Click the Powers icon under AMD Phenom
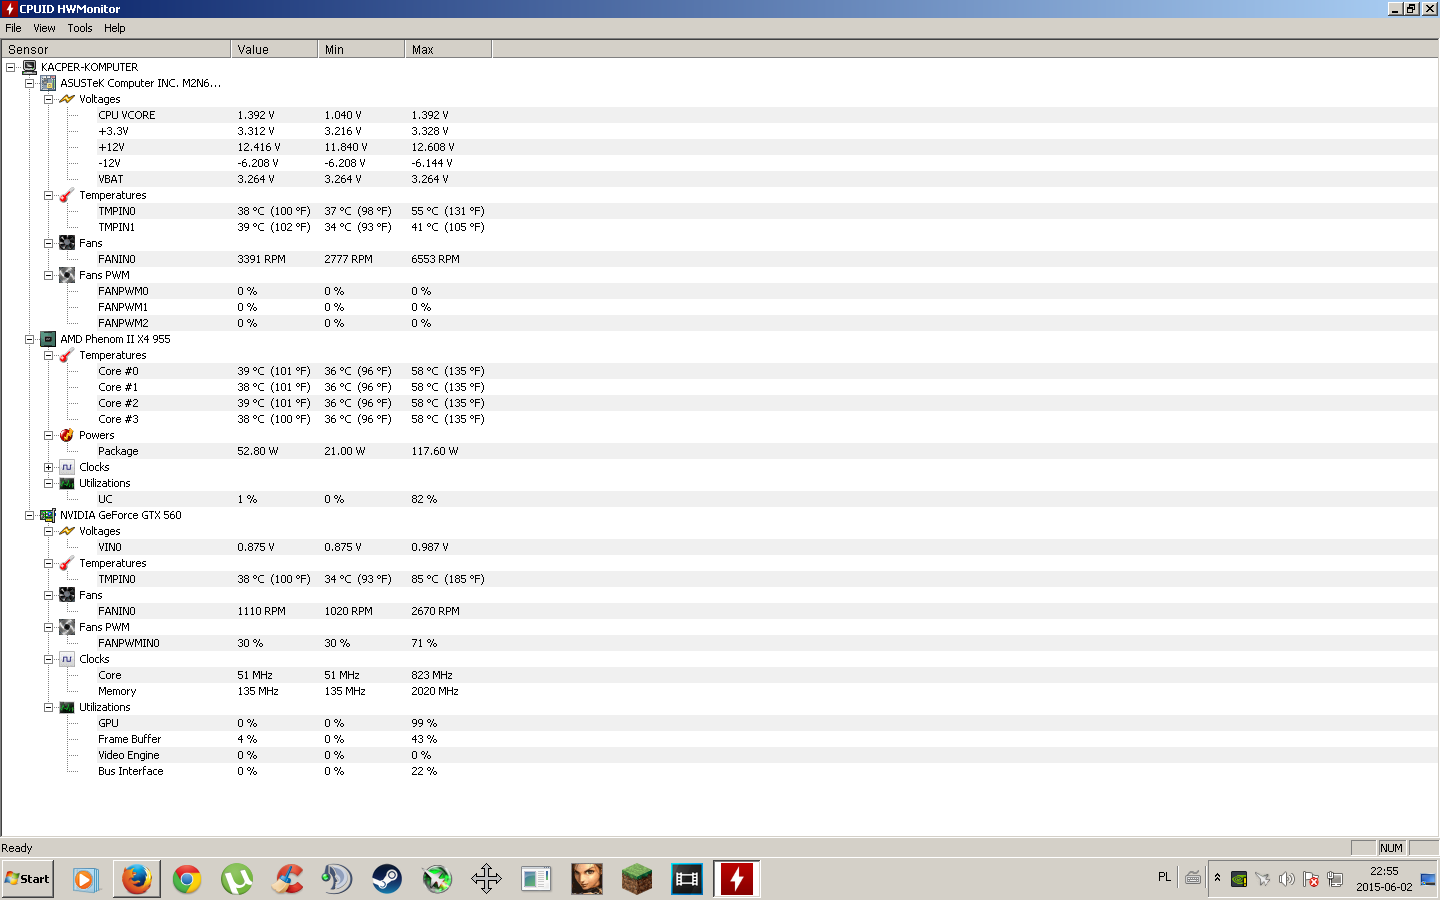Screen dimensions: 1440x900 67,435
